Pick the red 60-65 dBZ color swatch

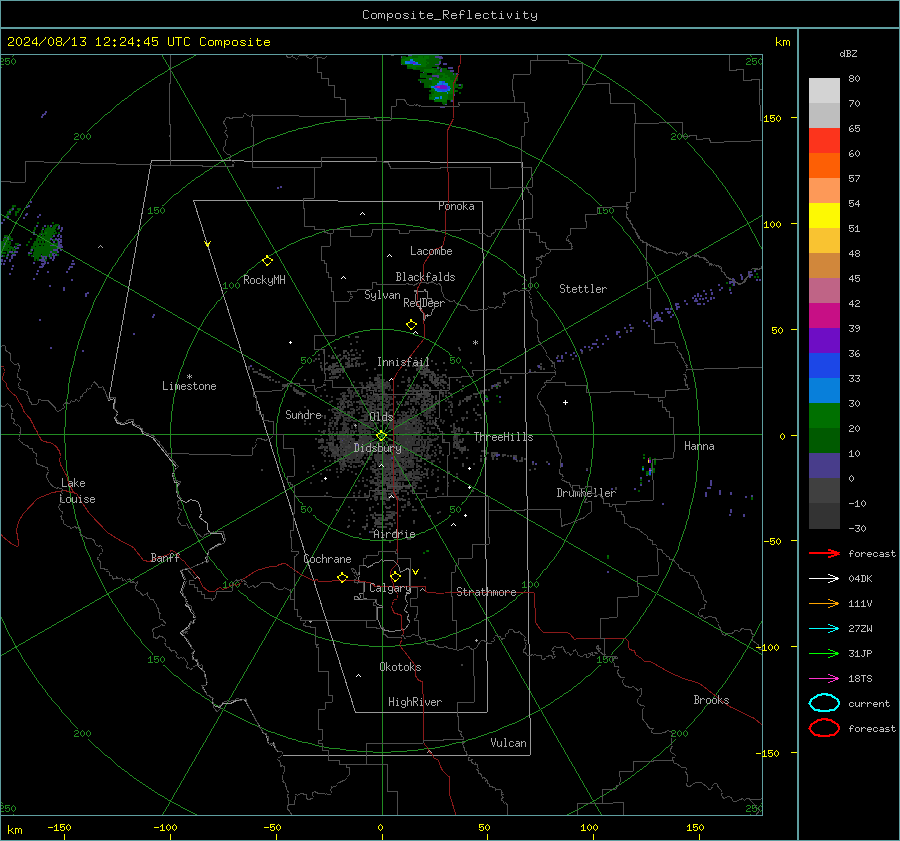(824, 141)
